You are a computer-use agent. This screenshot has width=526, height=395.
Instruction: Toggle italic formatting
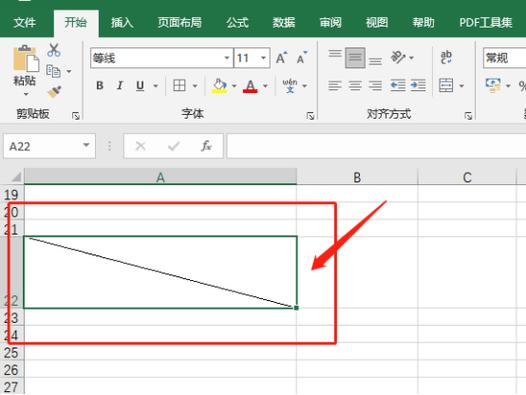[120, 86]
